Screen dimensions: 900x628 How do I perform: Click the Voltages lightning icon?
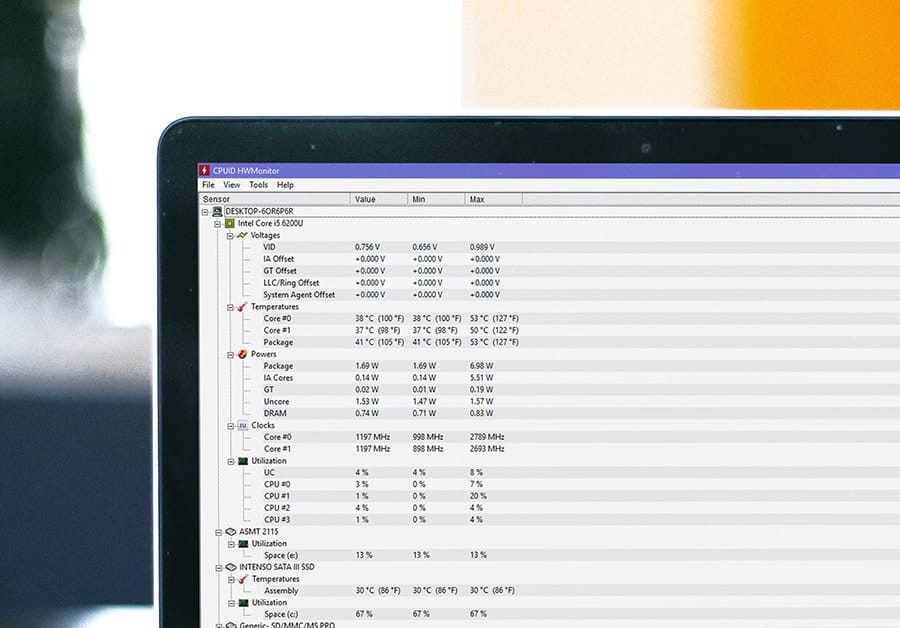[x=242, y=235]
